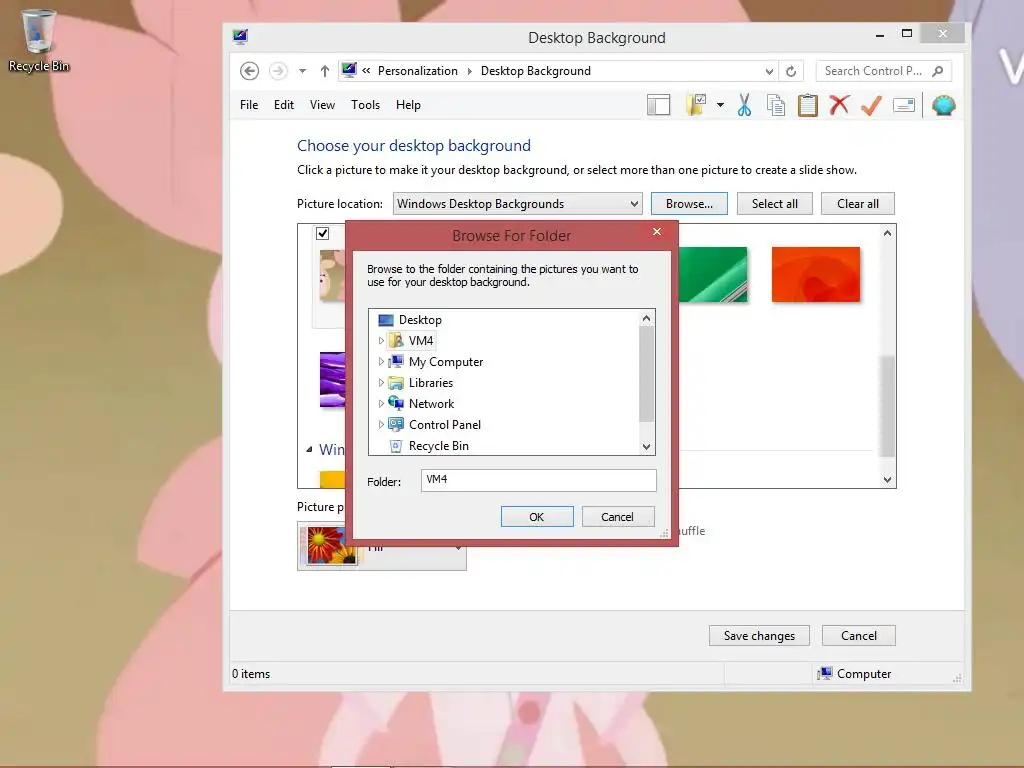Open the Recycle Bin desktop icon
The image size is (1024, 768).
pyautogui.click(x=39, y=40)
